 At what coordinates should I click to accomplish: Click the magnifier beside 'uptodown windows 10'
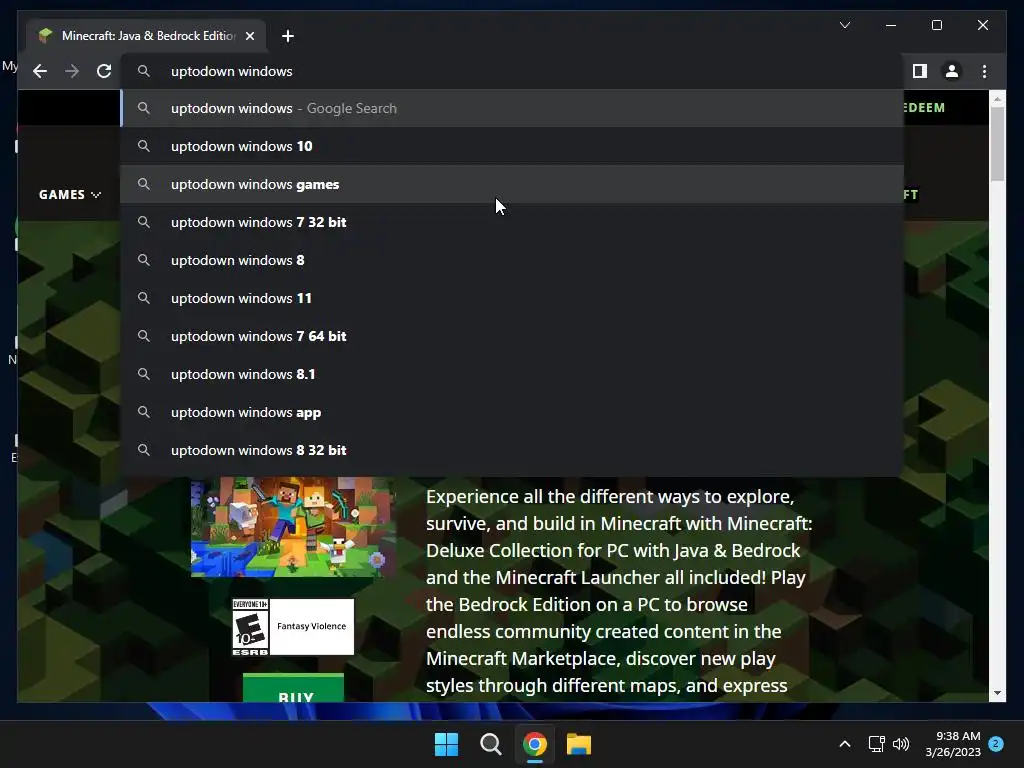(x=144, y=146)
